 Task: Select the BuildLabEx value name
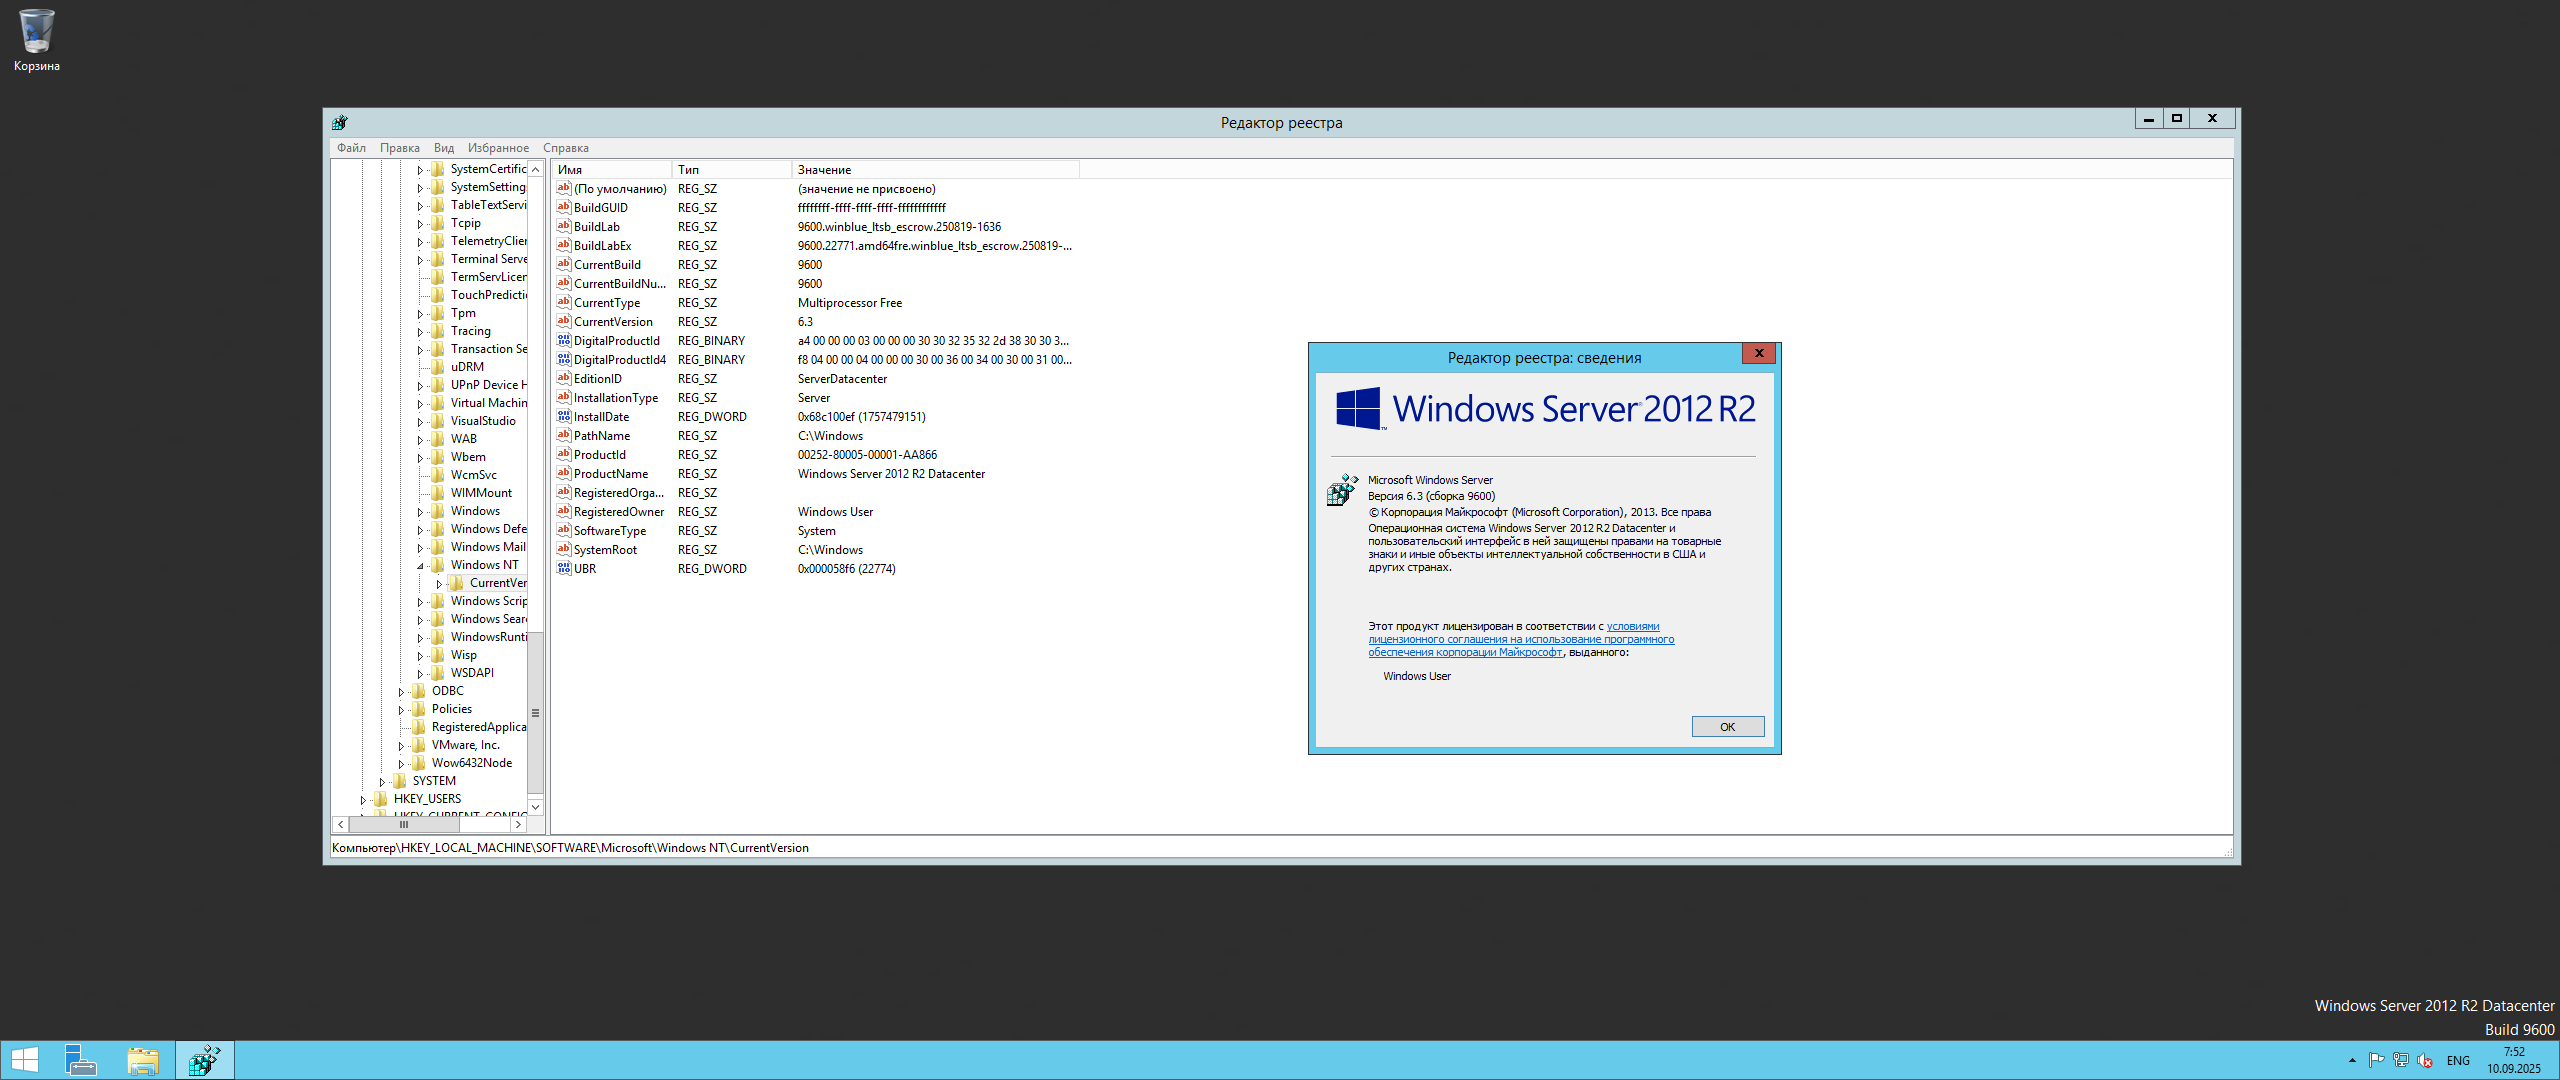coord(602,246)
